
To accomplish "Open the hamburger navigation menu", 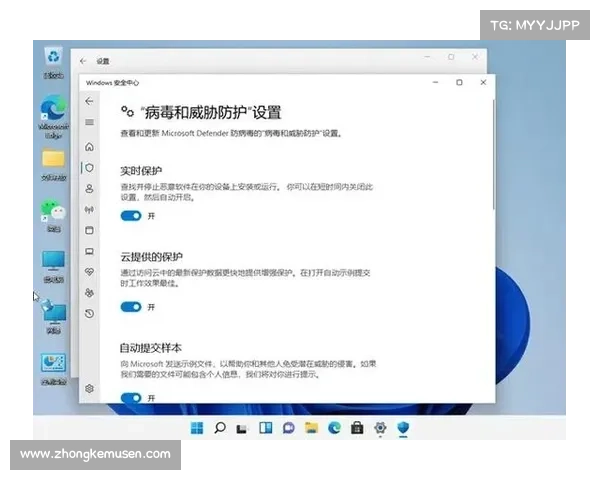I will (x=89, y=122).
